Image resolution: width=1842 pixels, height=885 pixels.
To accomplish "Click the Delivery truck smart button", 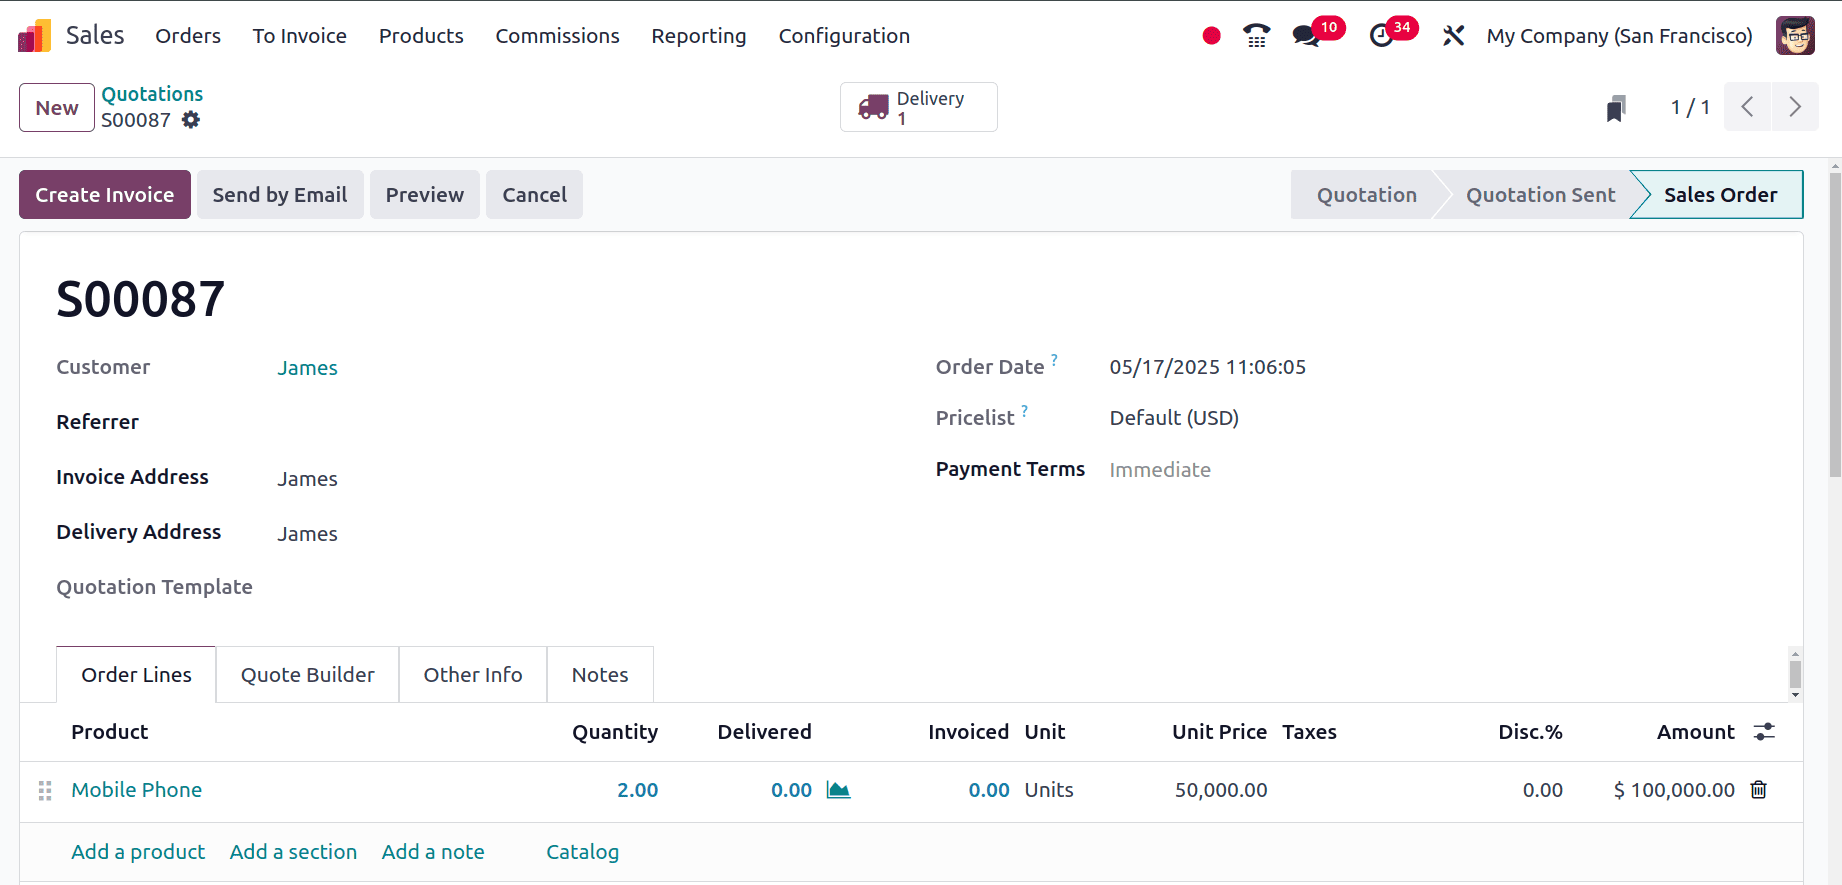I will point(918,107).
